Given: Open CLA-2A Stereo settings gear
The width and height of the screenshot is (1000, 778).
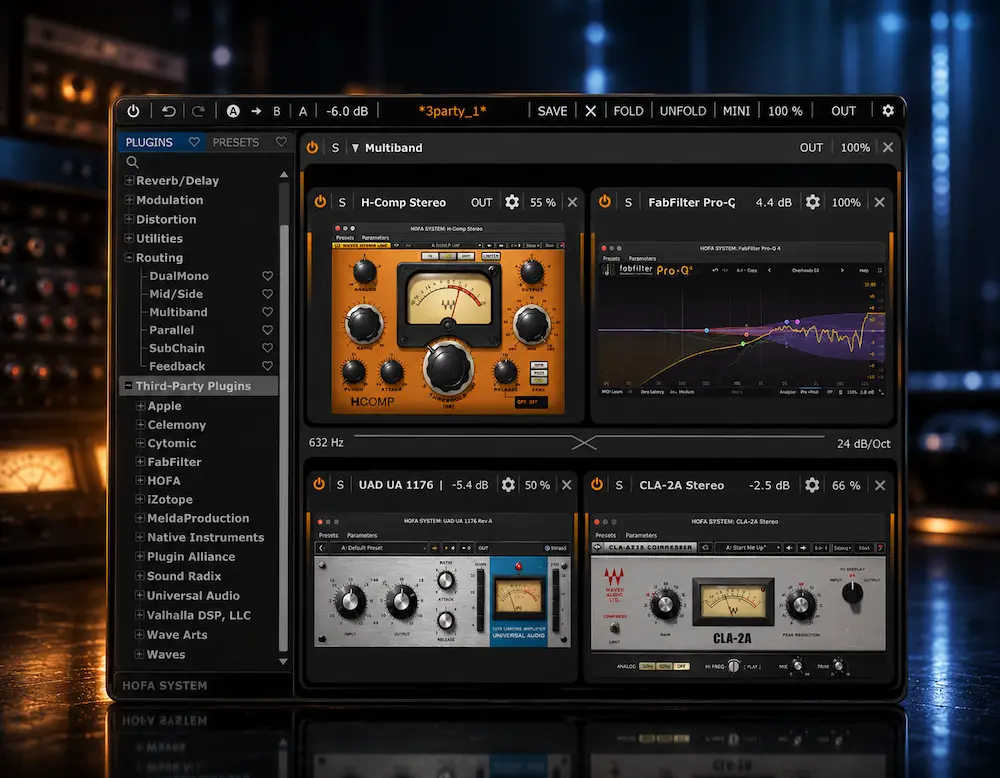Looking at the screenshot, I should (812, 485).
